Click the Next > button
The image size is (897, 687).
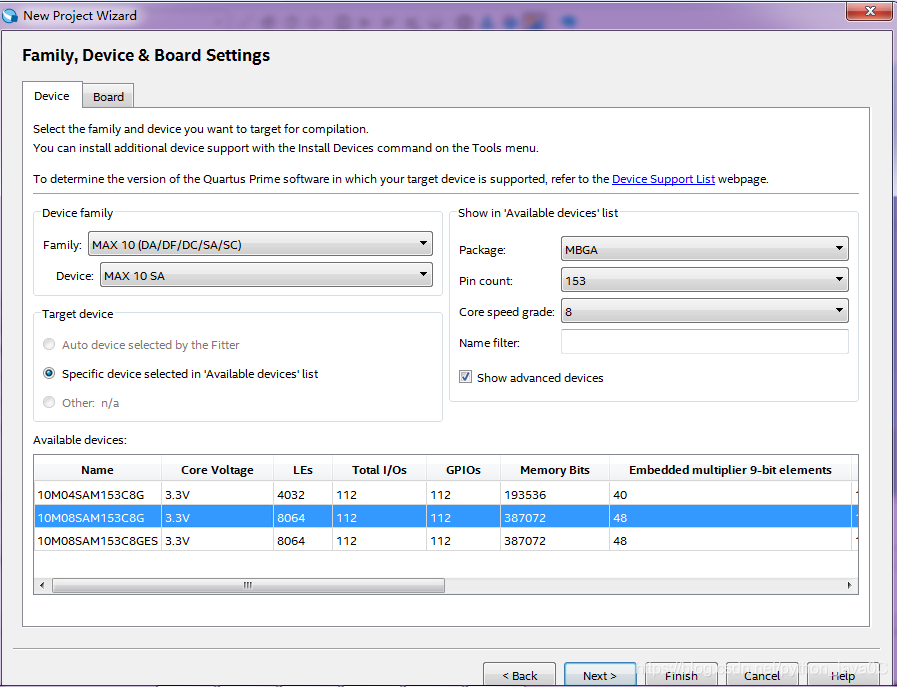[600, 675]
